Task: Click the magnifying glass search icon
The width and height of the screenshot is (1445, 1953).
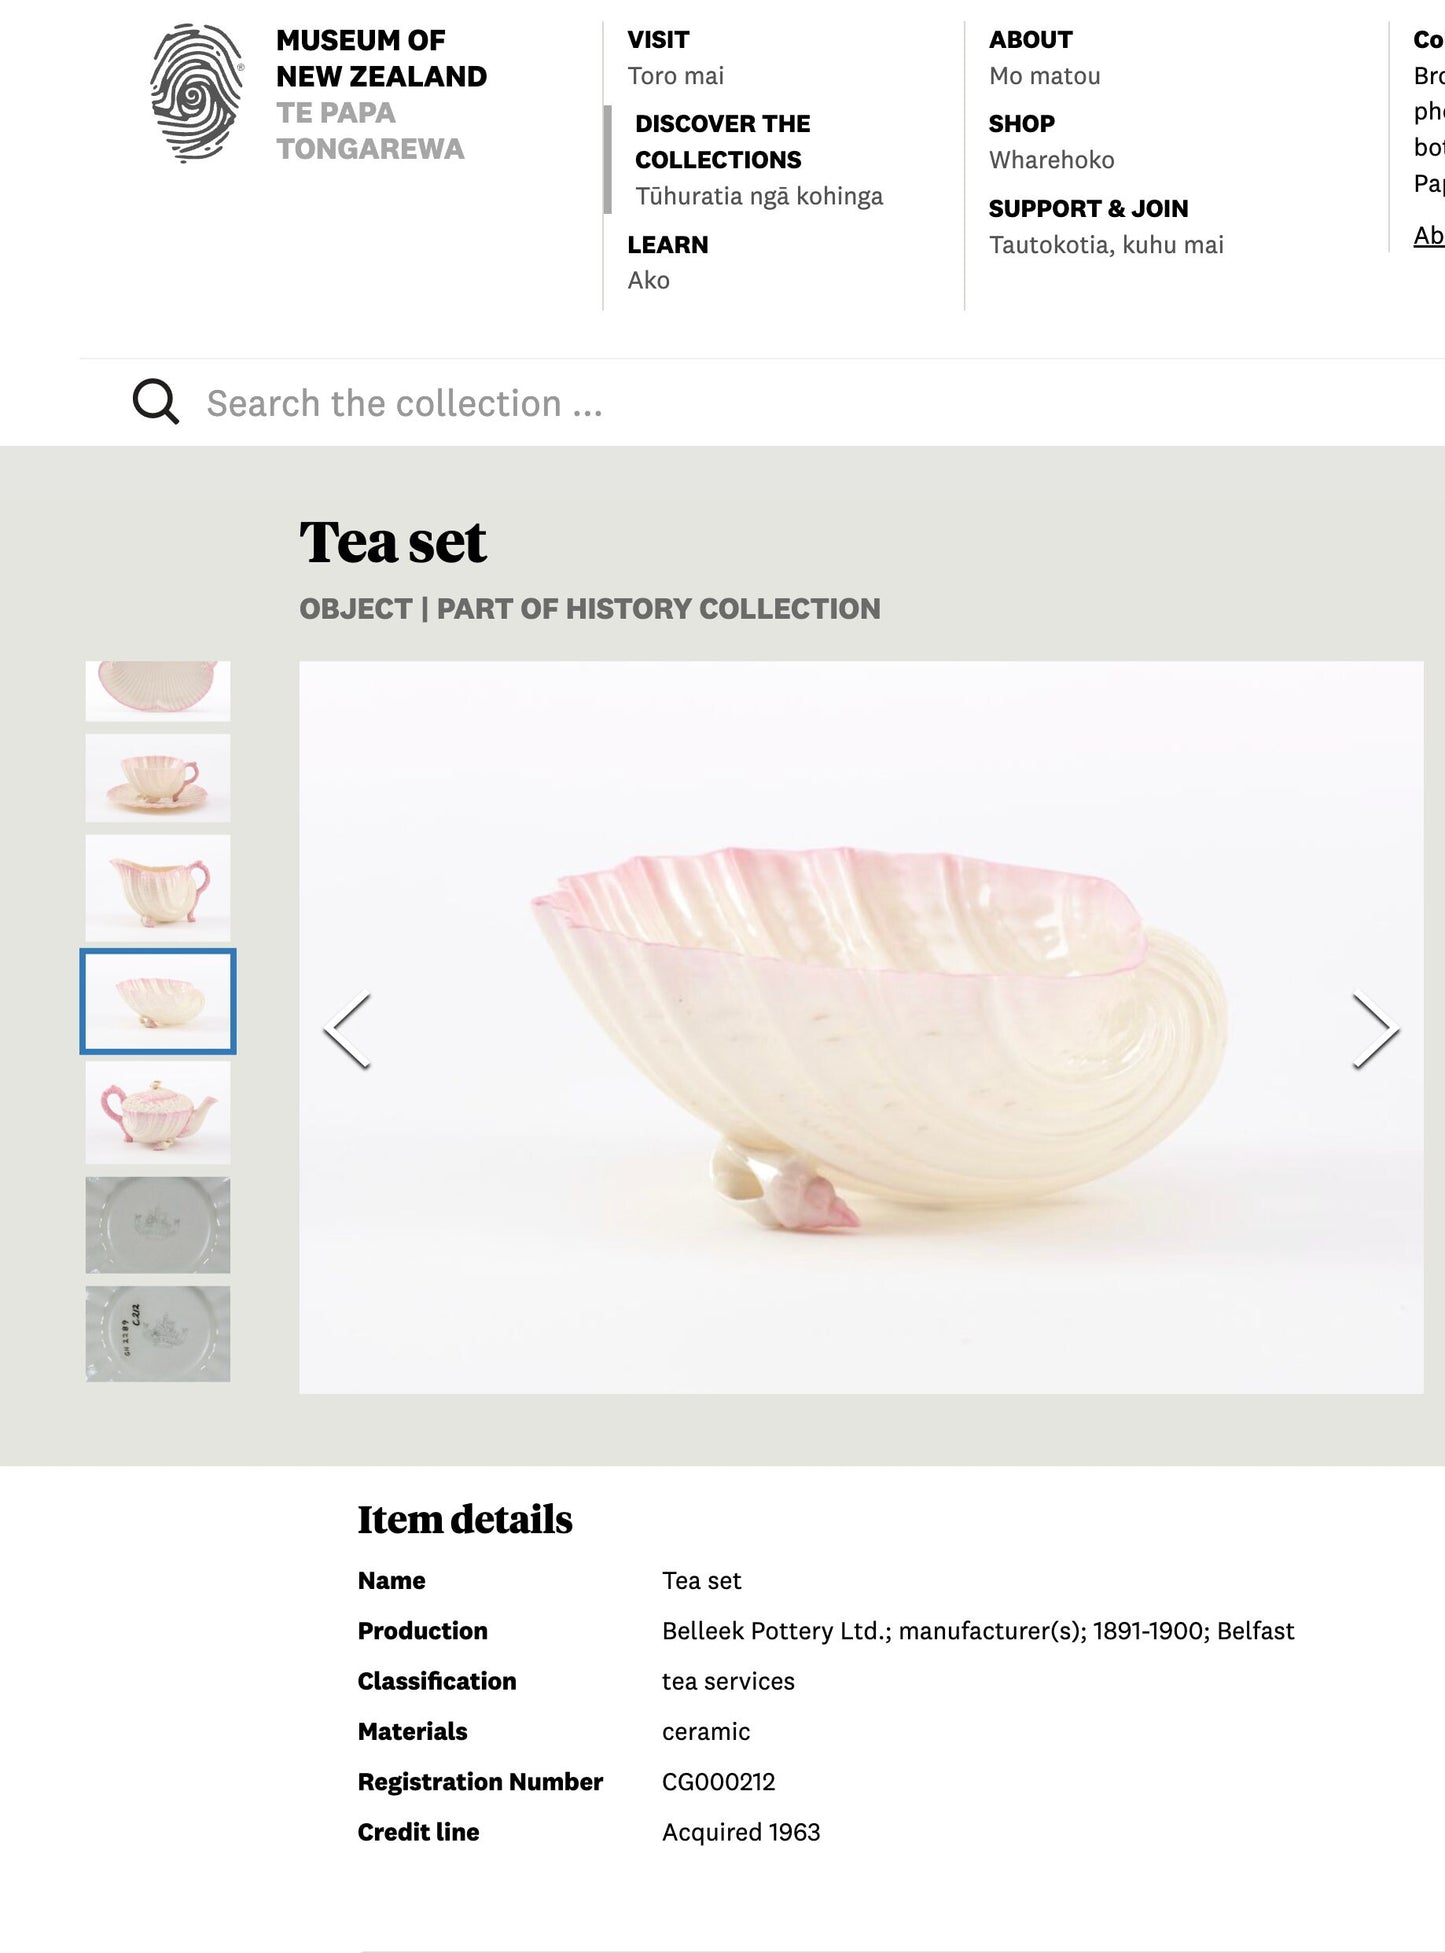Action: [156, 402]
